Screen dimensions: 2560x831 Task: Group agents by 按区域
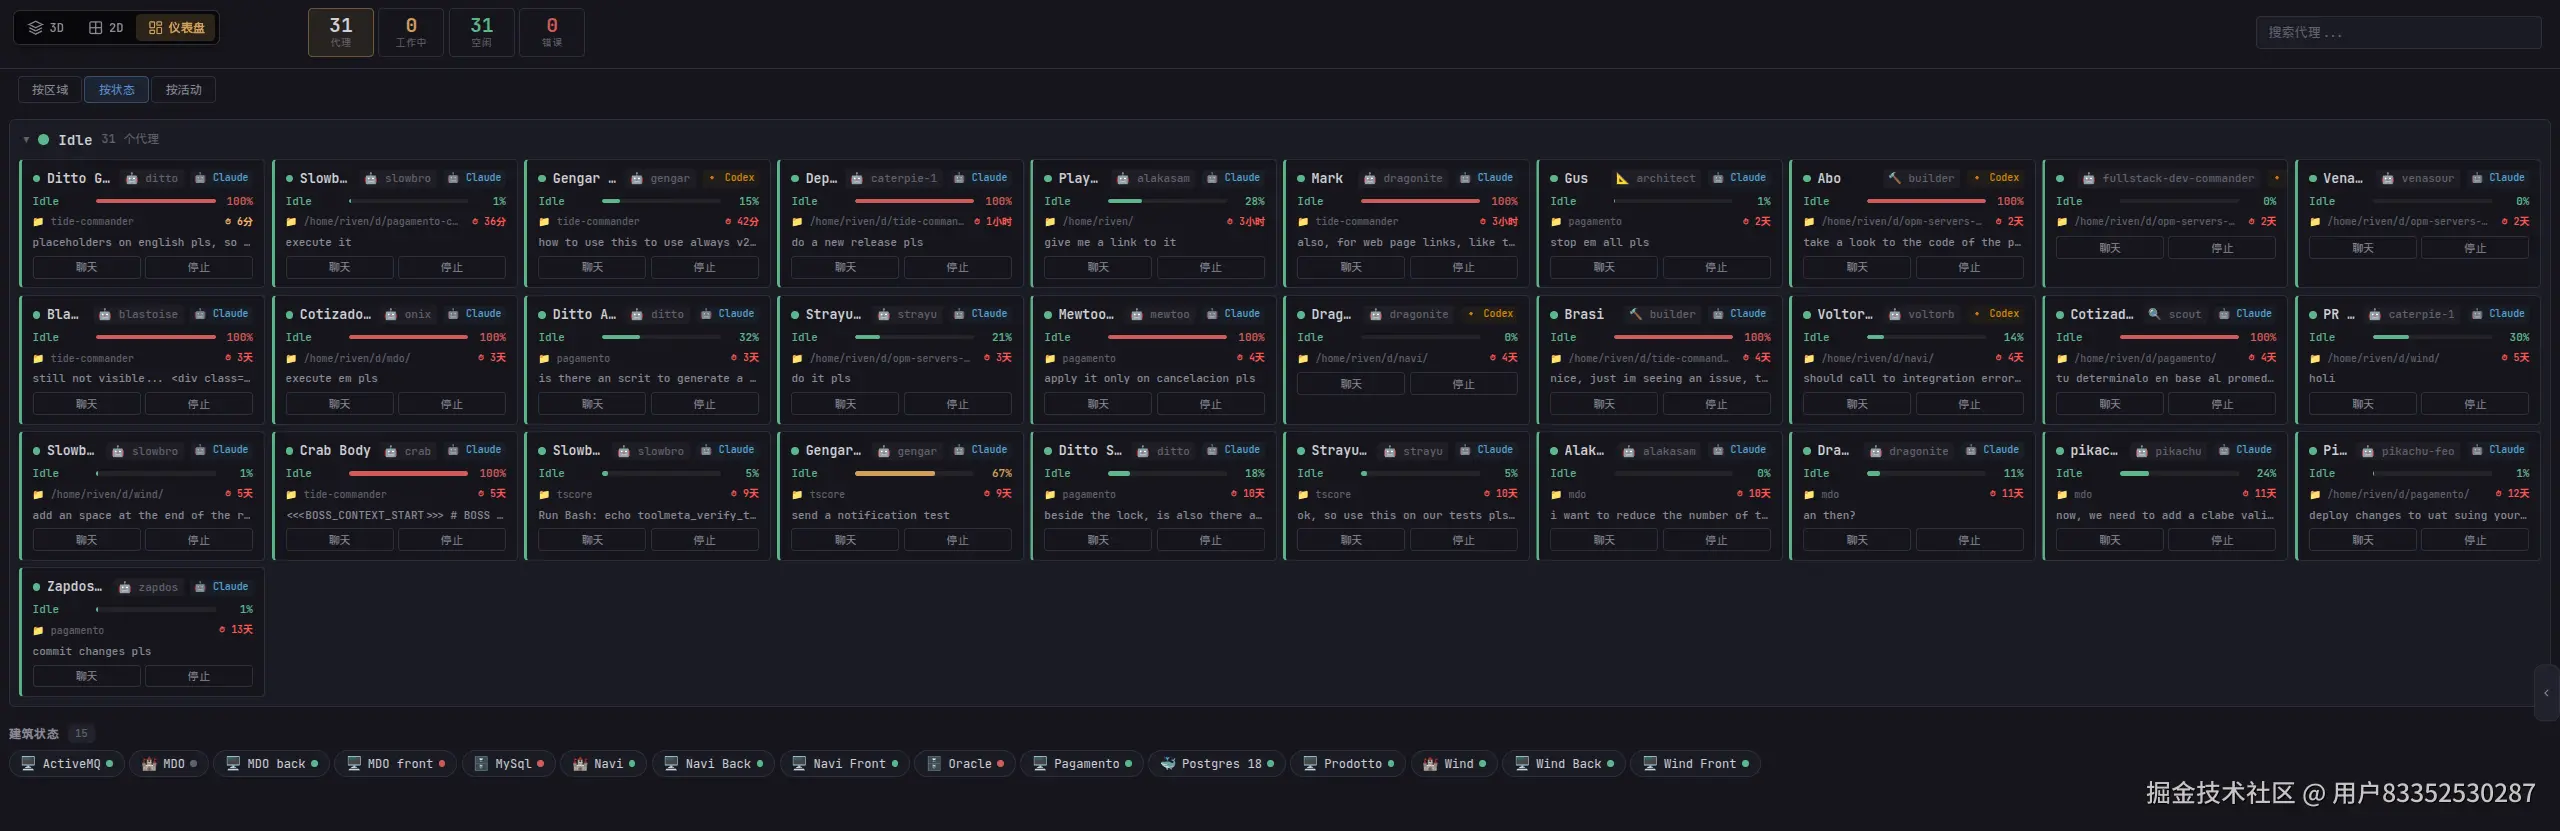tap(50, 90)
